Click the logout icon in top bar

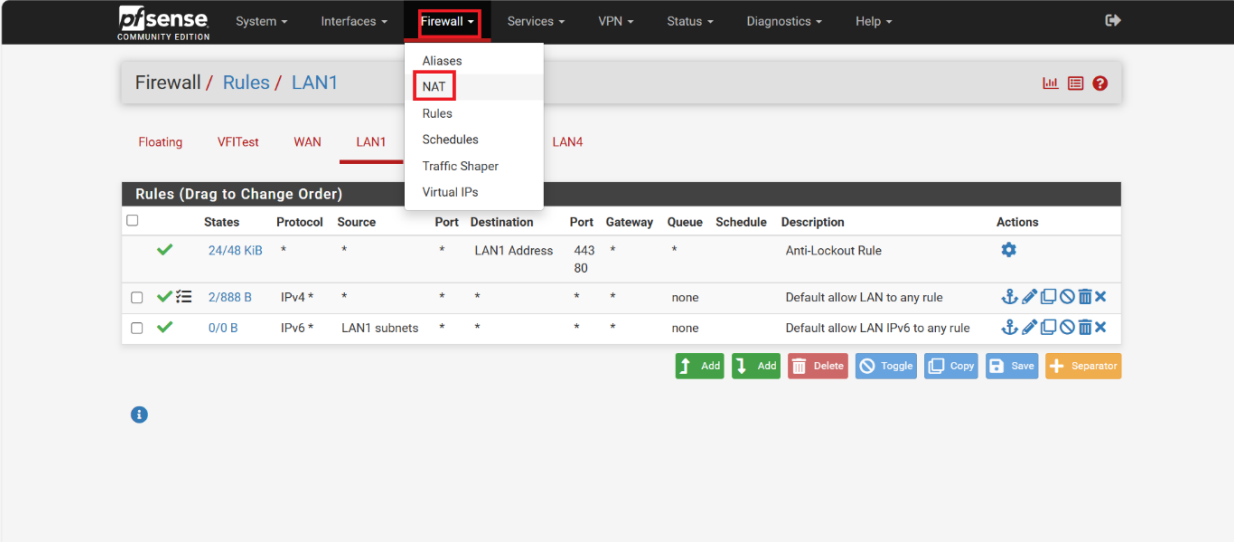point(1112,21)
